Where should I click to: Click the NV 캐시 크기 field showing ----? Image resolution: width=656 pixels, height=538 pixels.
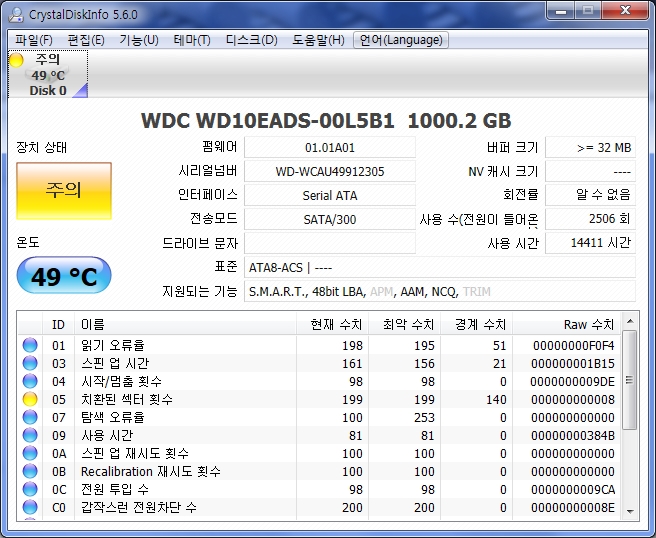(x=590, y=171)
